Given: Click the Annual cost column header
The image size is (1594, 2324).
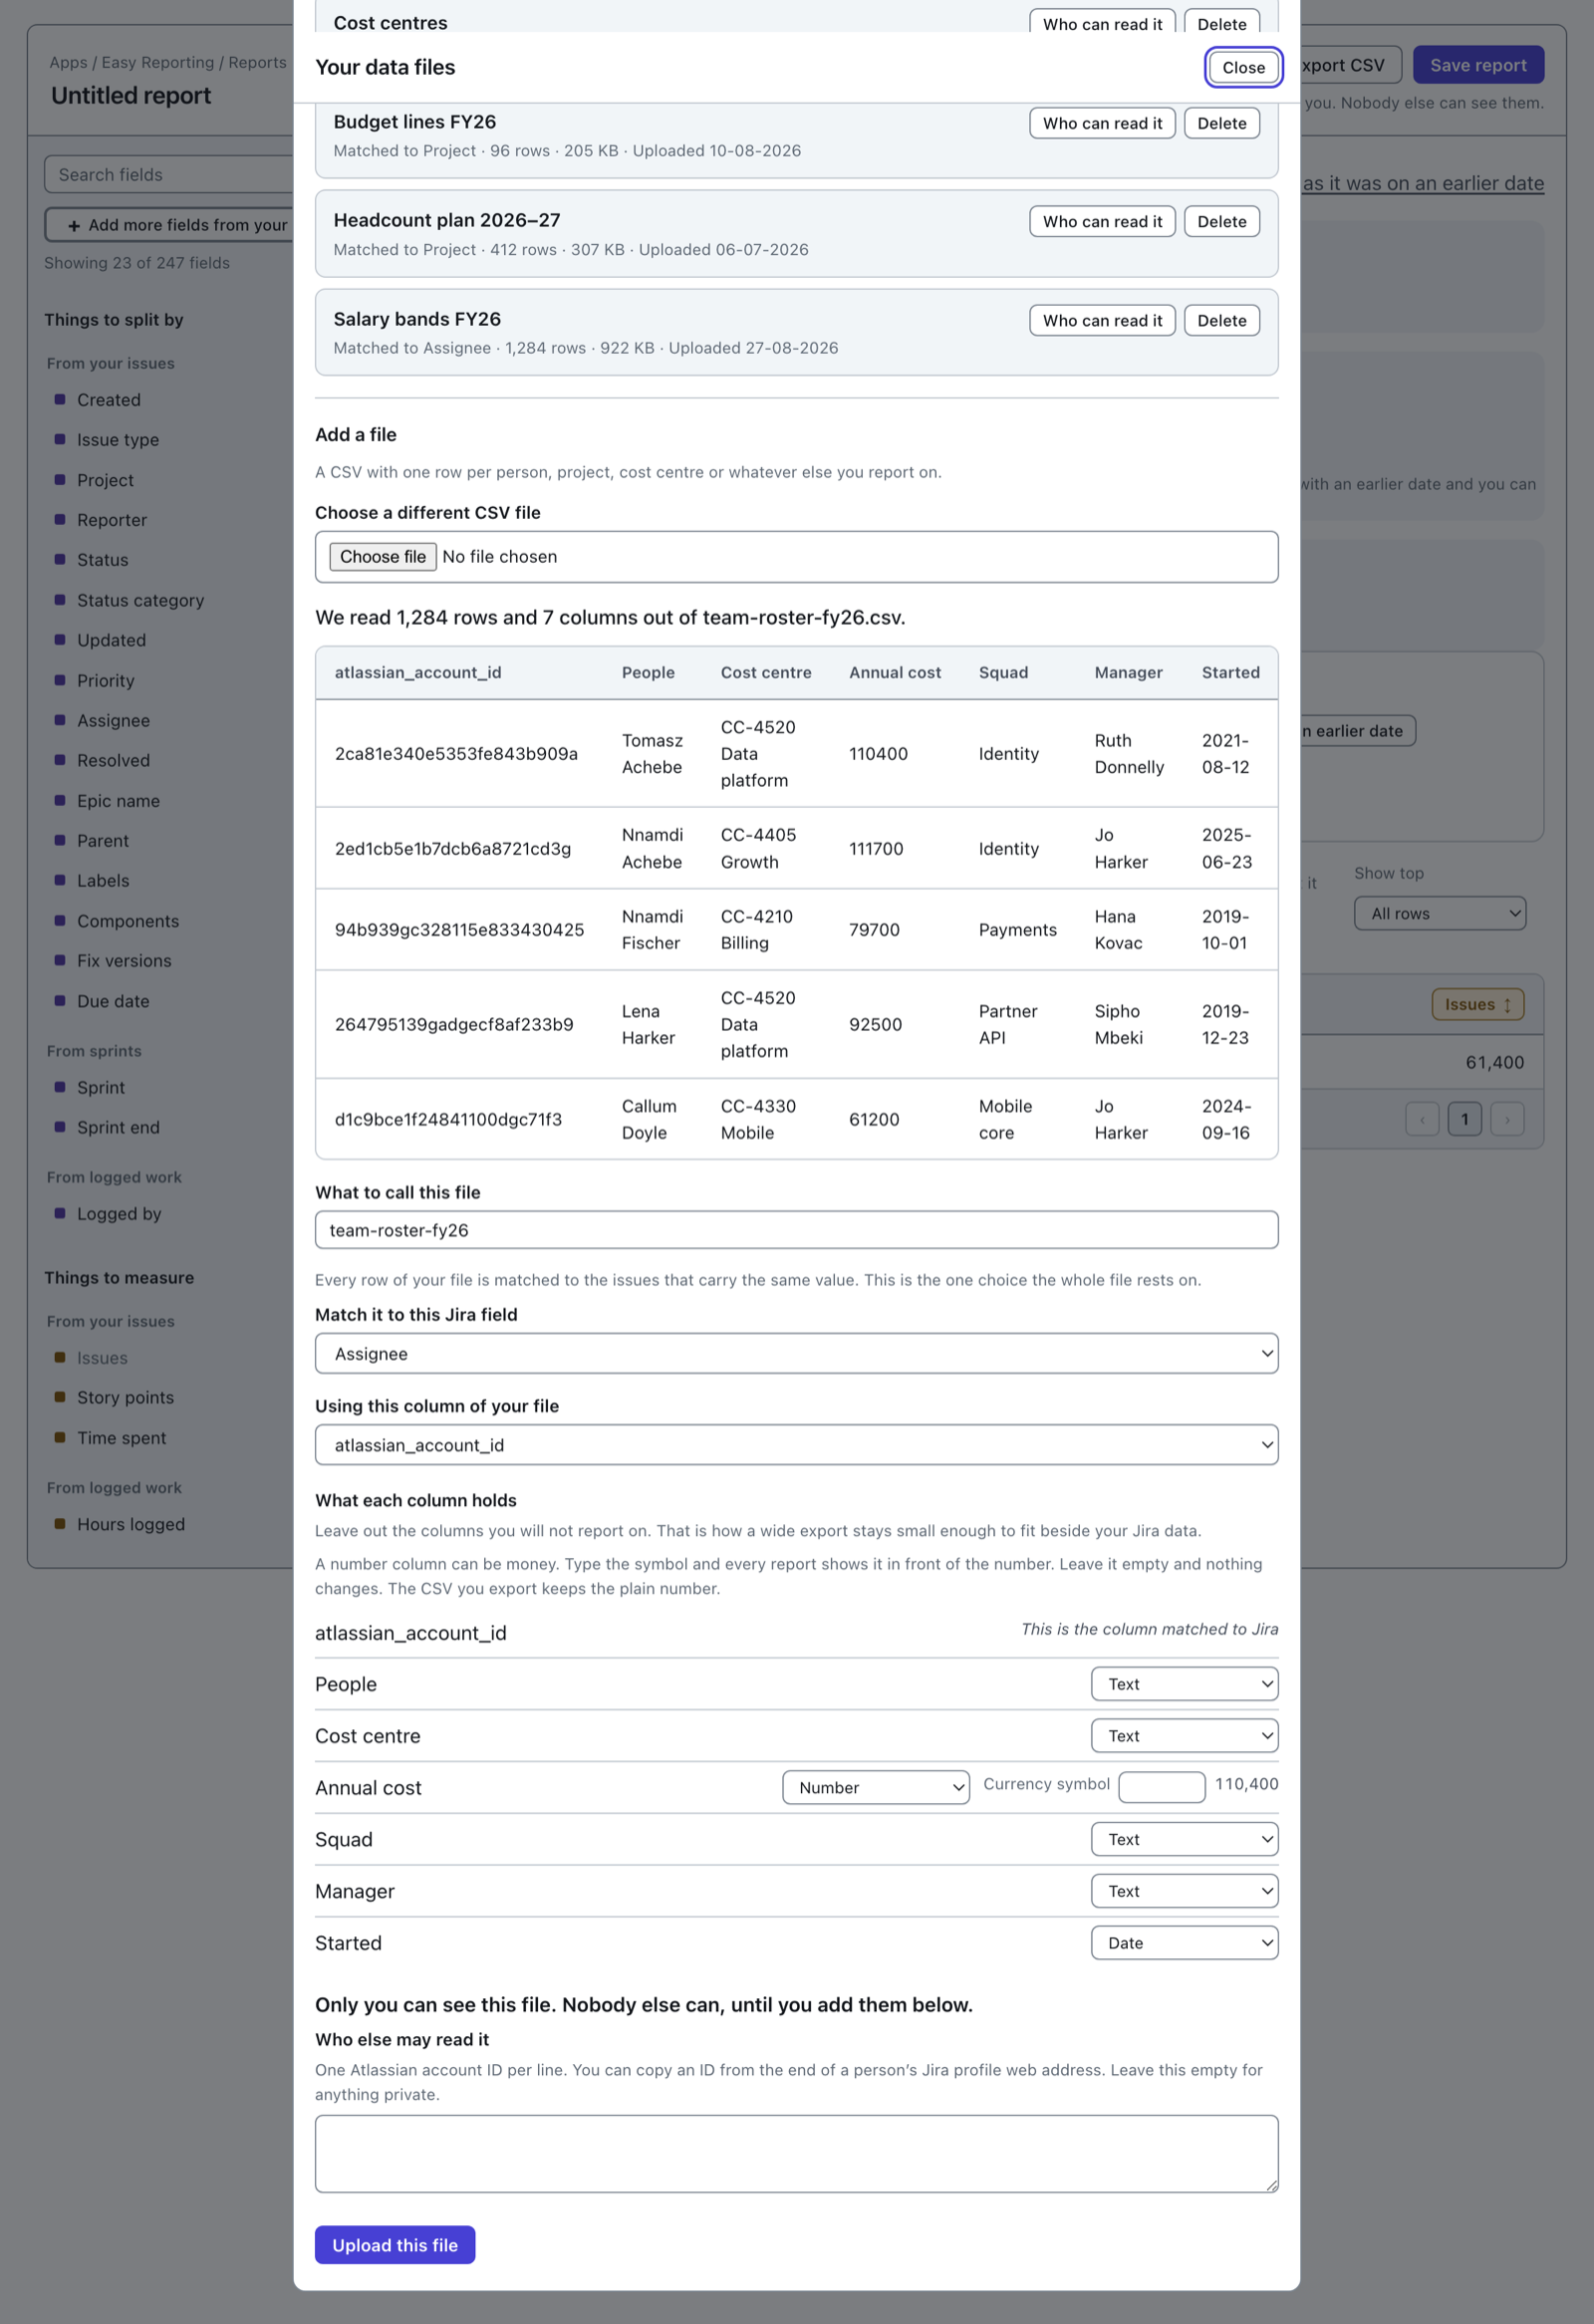Looking at the screenshot, I should pos(894,672).
